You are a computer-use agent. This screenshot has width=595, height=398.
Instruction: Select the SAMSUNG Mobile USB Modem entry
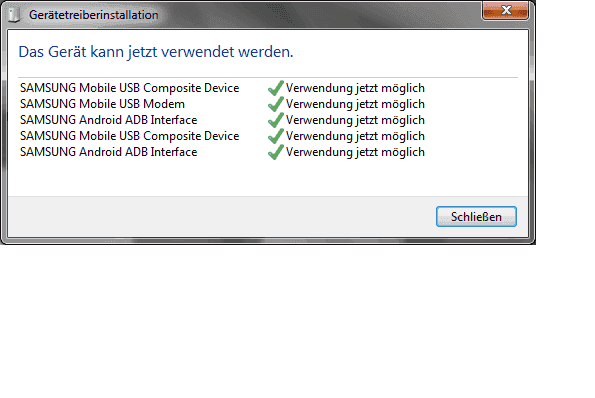[x=102, y=104]
